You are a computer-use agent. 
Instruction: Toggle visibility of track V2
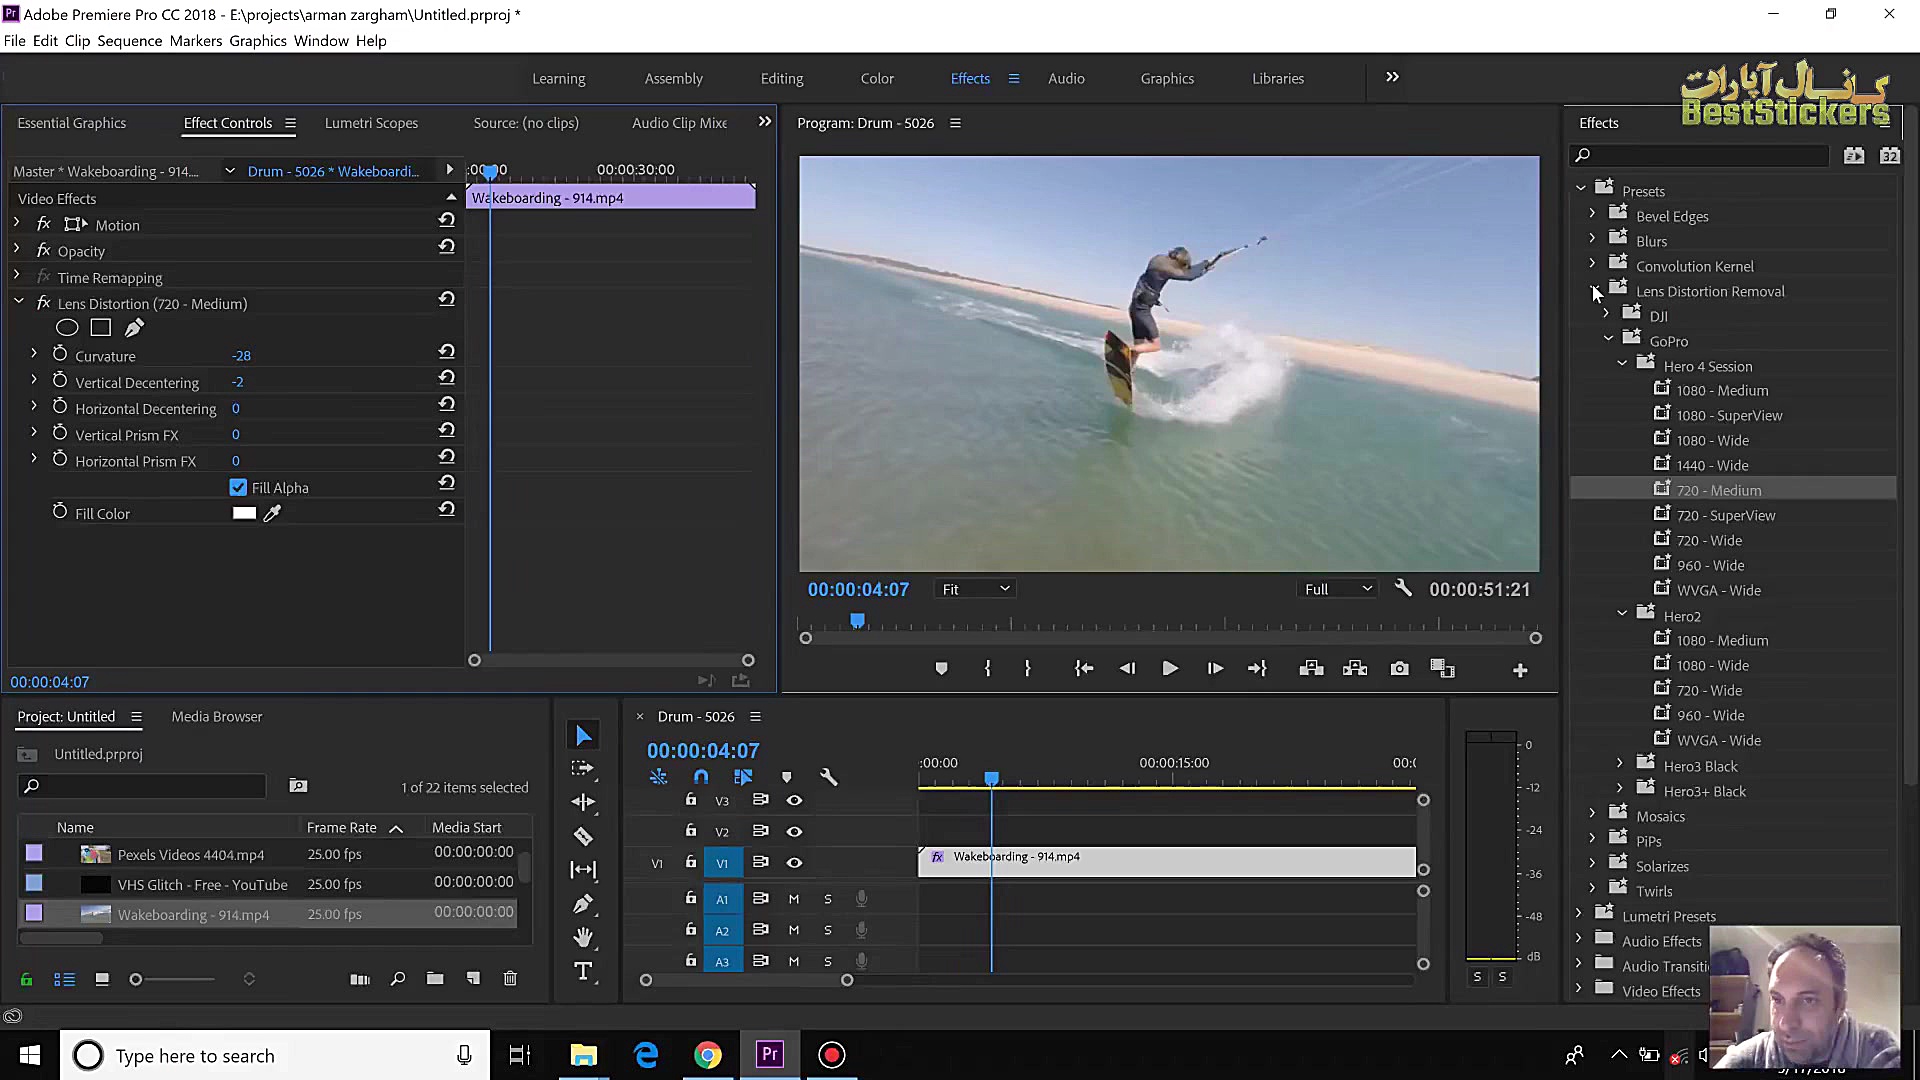coord(794,831)
